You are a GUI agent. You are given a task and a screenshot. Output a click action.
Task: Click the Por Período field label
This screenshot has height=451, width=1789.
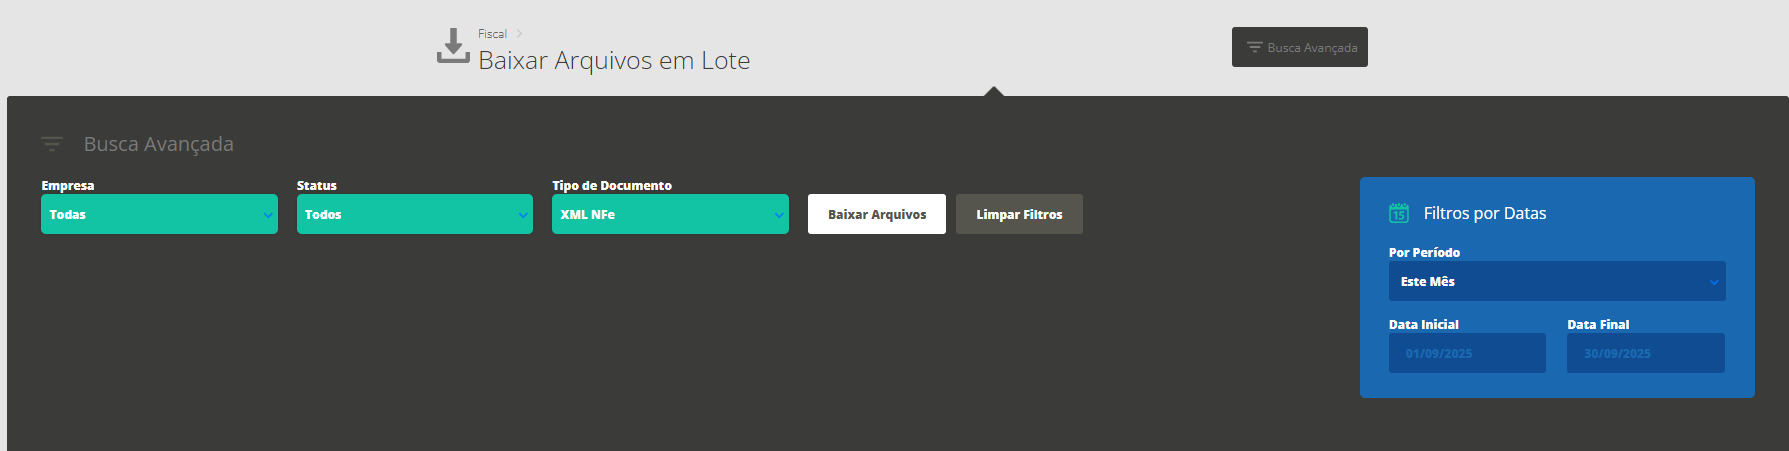[1424, 252]
